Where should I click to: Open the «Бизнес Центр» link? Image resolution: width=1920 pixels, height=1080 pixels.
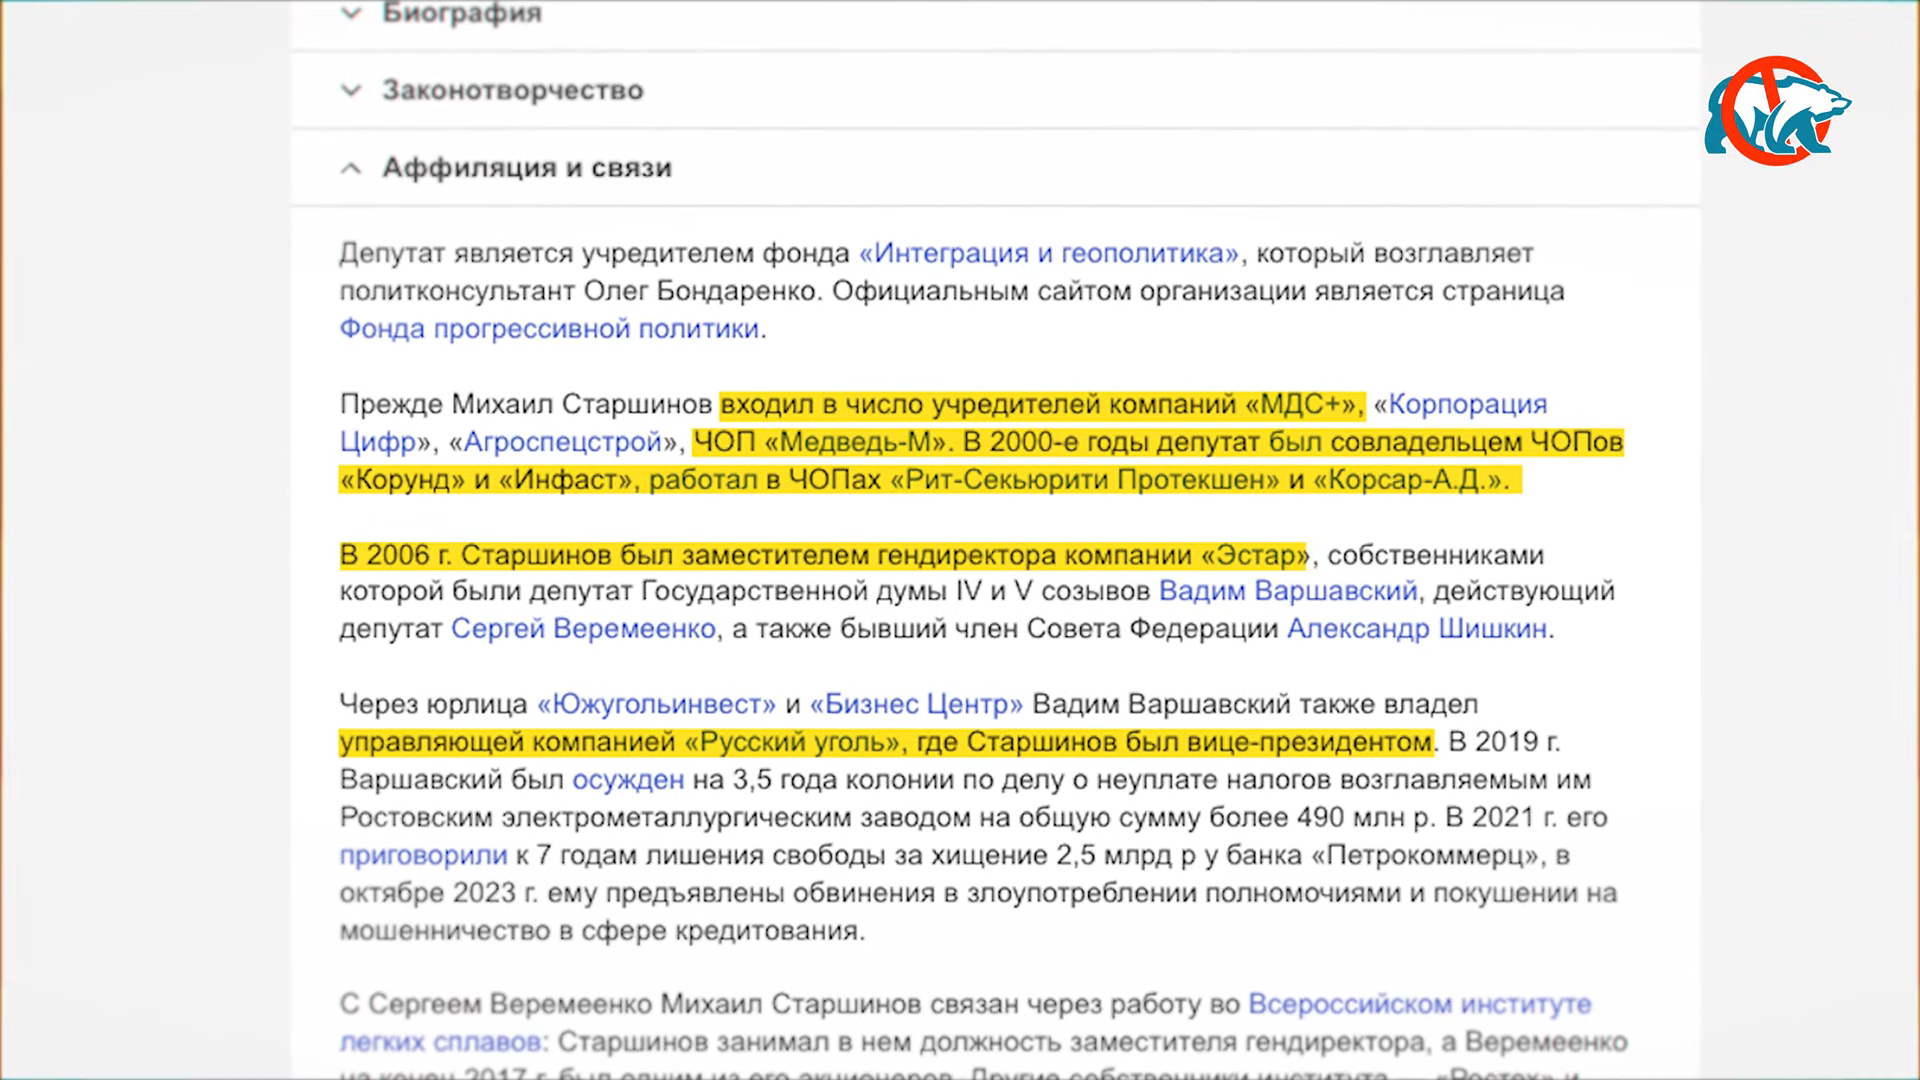click(x=916, y=704)
